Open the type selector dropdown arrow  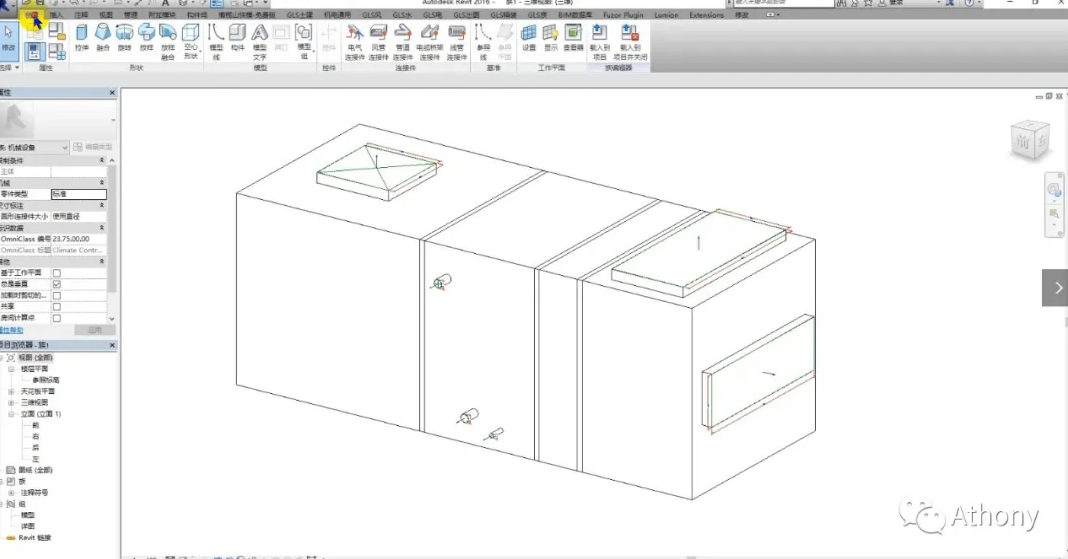[112, 121]
